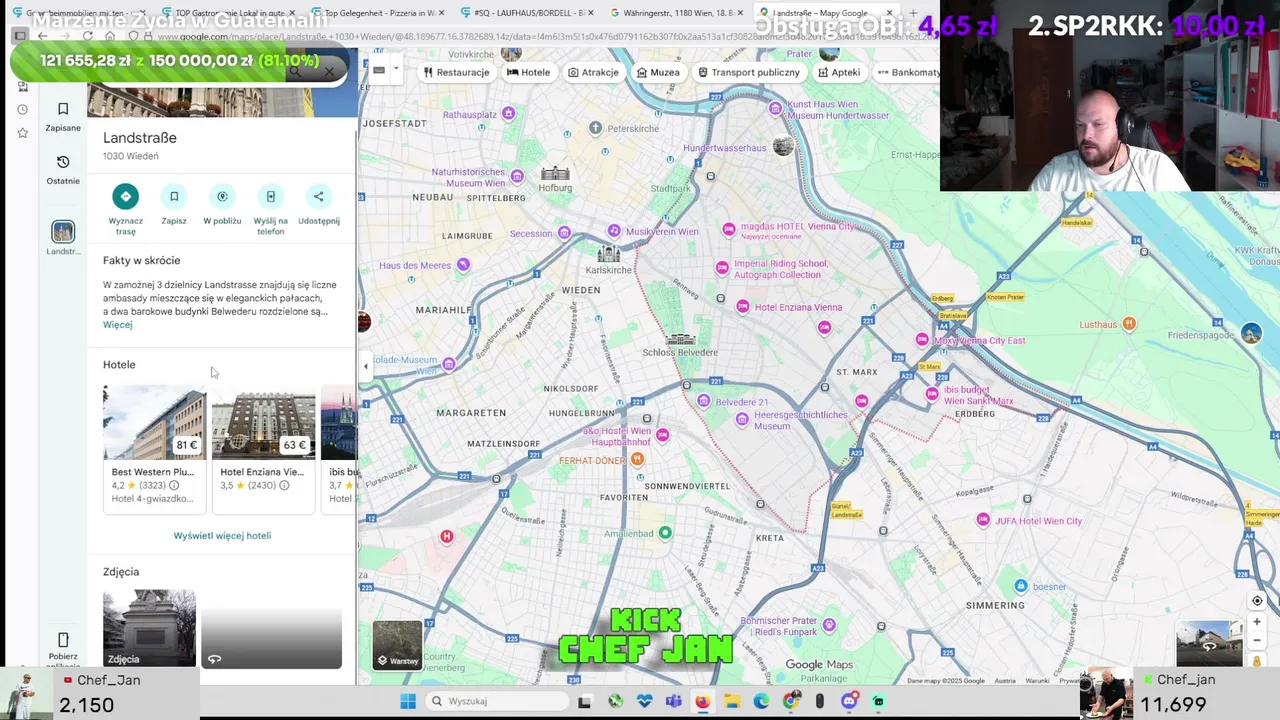1280x720 pixels.
Task: Select the boesner shop pin
Action: tap(1021, 586)
